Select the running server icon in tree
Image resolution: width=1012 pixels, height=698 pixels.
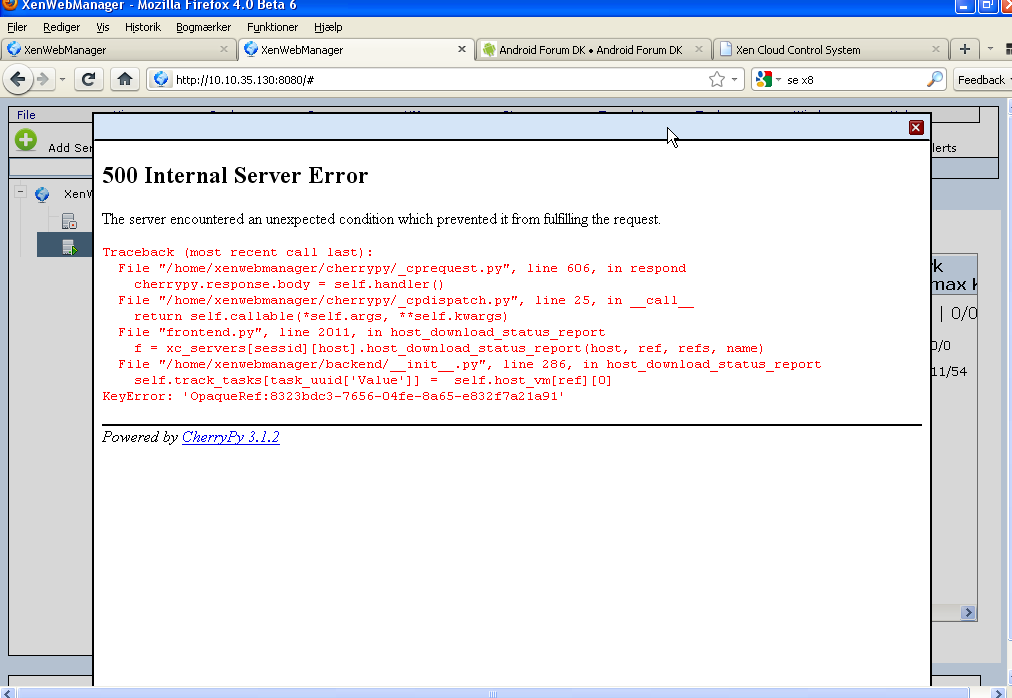click(69, 246)
